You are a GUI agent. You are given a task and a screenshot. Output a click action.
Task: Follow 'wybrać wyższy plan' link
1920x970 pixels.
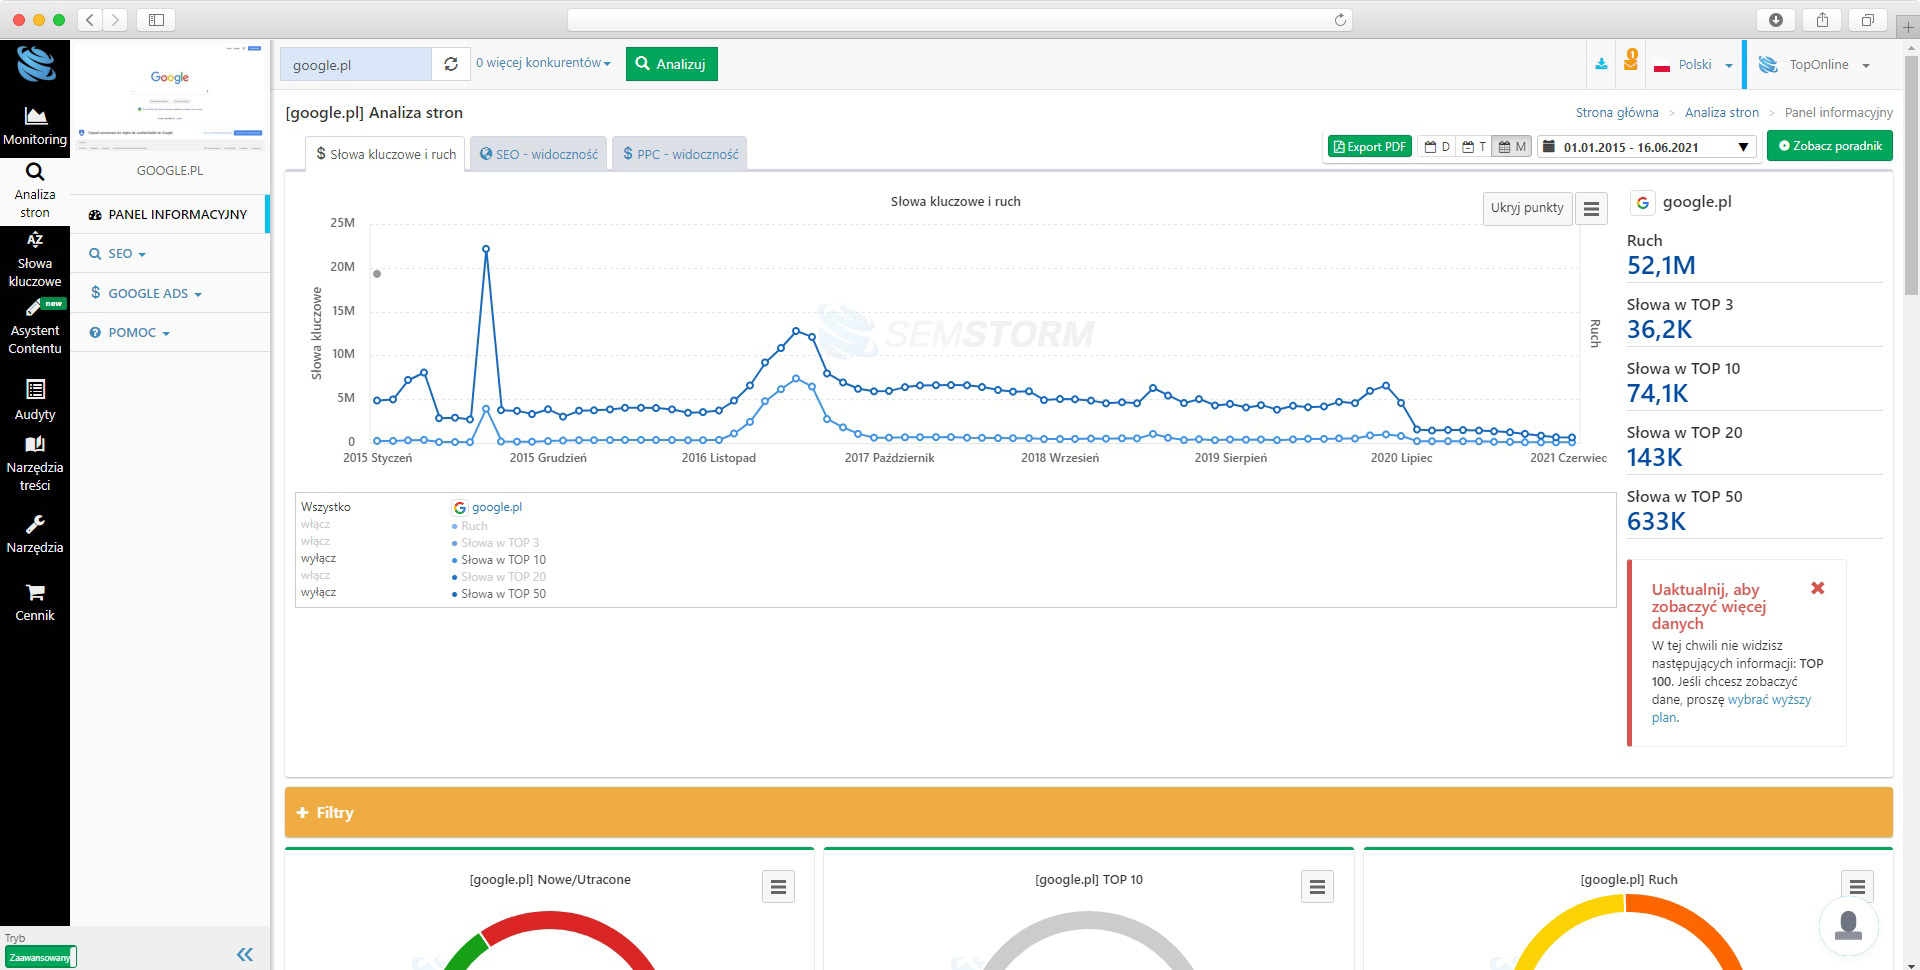pyautogui.click(x=1731, y=708)
